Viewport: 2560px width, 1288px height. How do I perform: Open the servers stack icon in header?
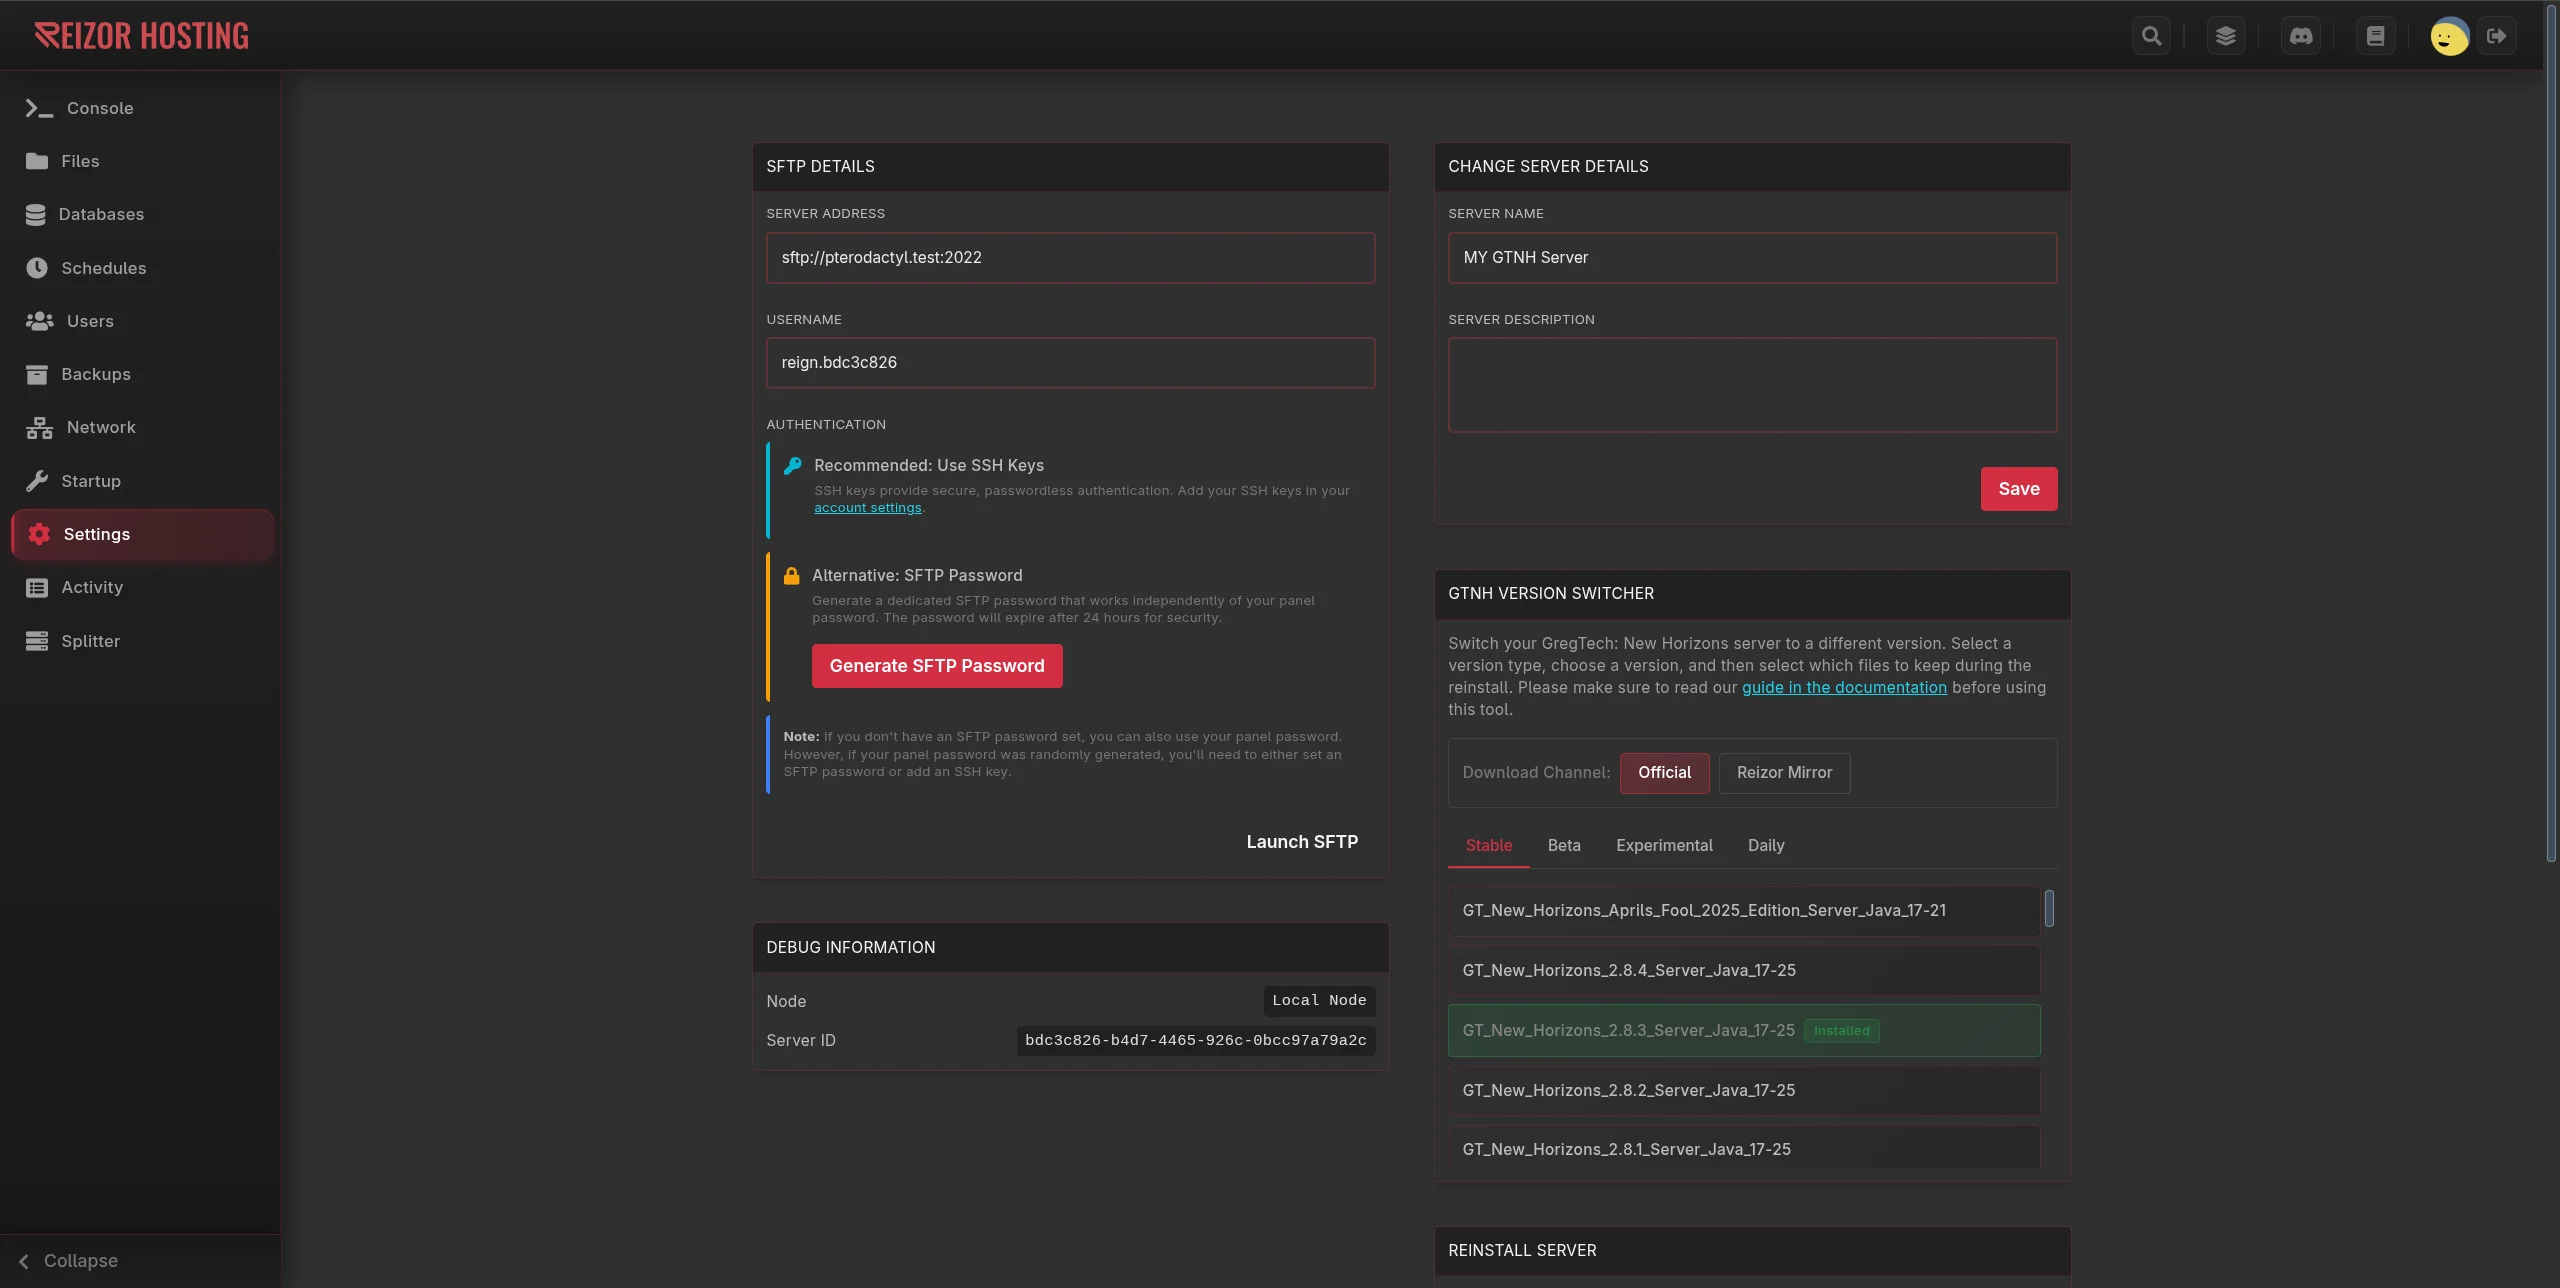tap(2225, 36)
